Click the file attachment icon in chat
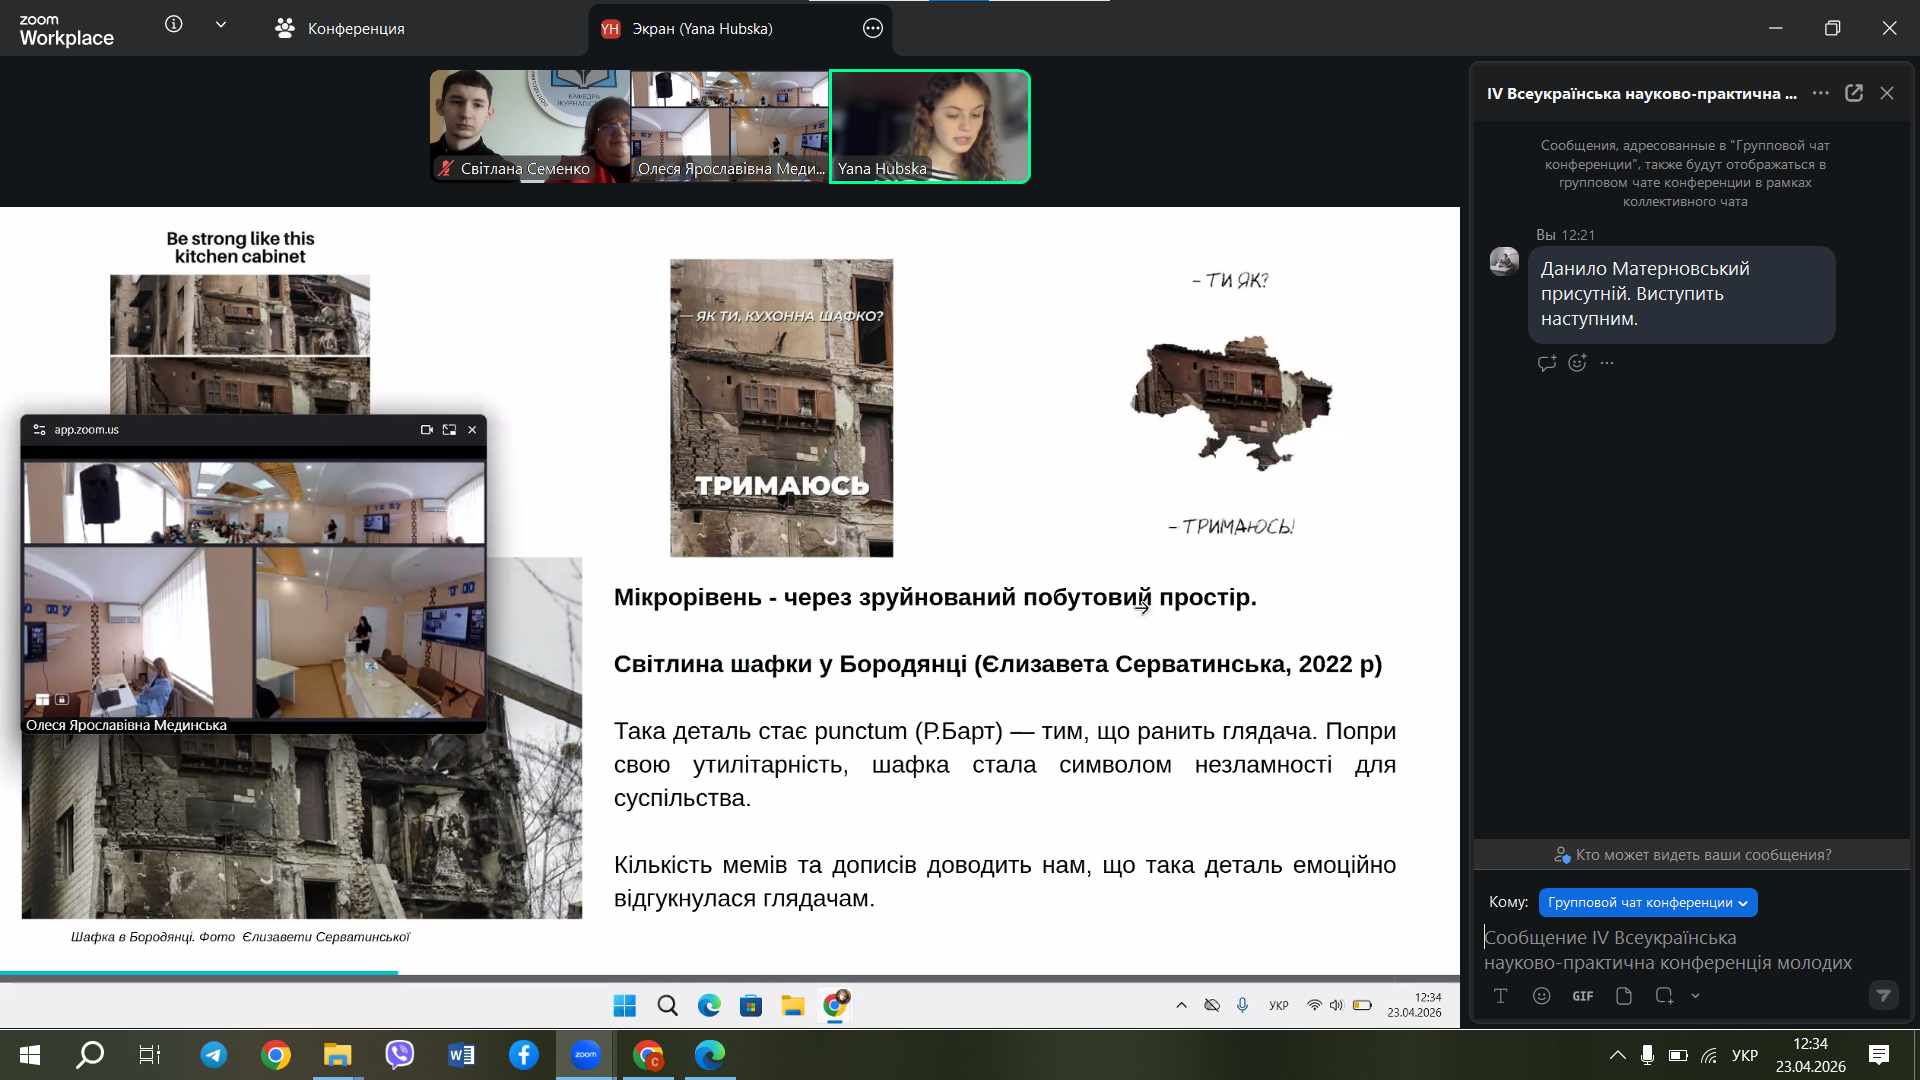Viewport: 1920px width, 1080px height. [x=1623, y=995]
